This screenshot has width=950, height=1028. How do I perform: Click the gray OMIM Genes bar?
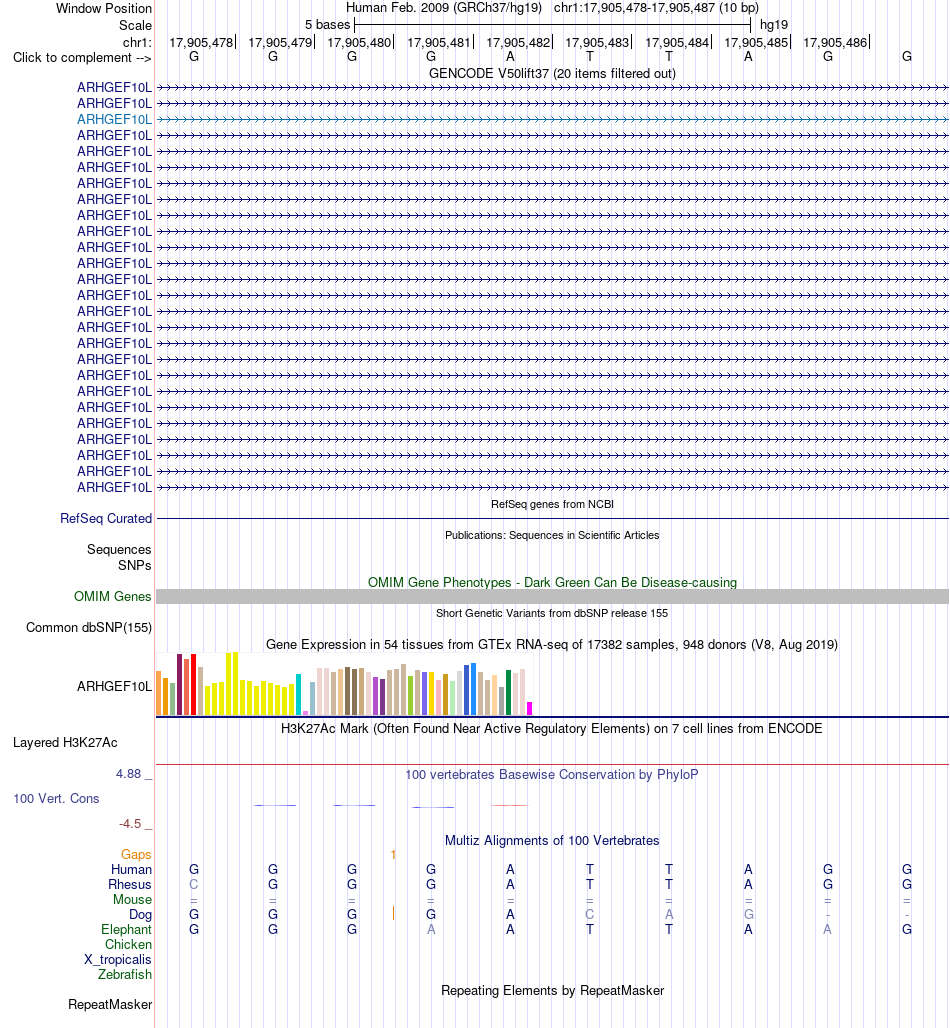(x=552, y=597)
